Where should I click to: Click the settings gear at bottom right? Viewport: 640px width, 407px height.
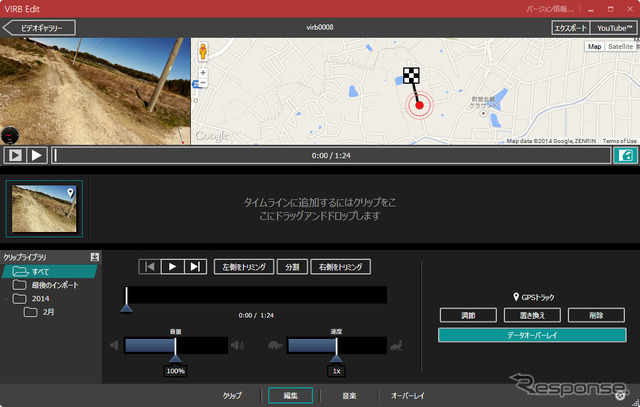point(620,395)
